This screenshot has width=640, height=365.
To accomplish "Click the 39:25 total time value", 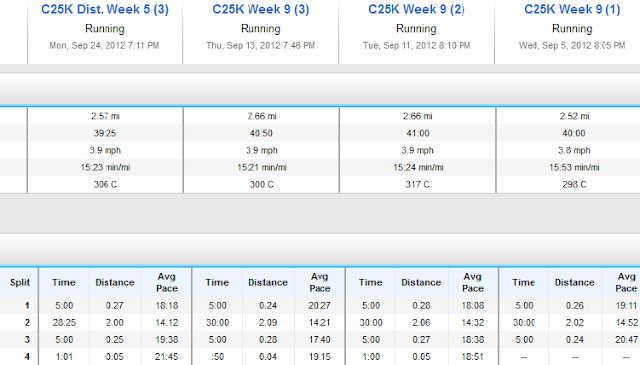I will 105,134.
